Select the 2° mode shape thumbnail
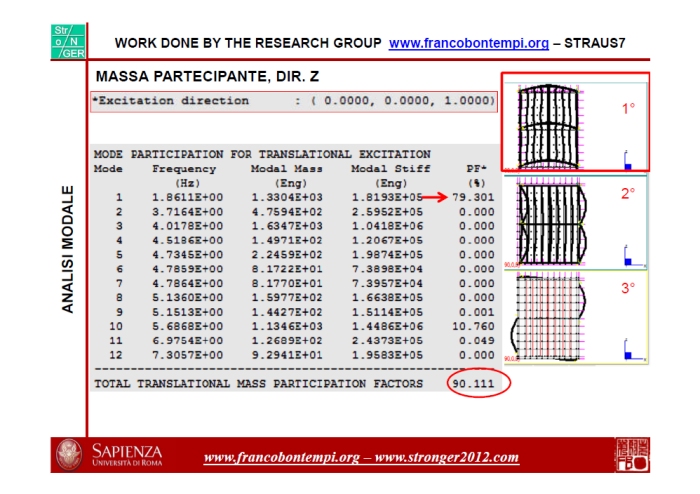 click(x=575, y=221)
